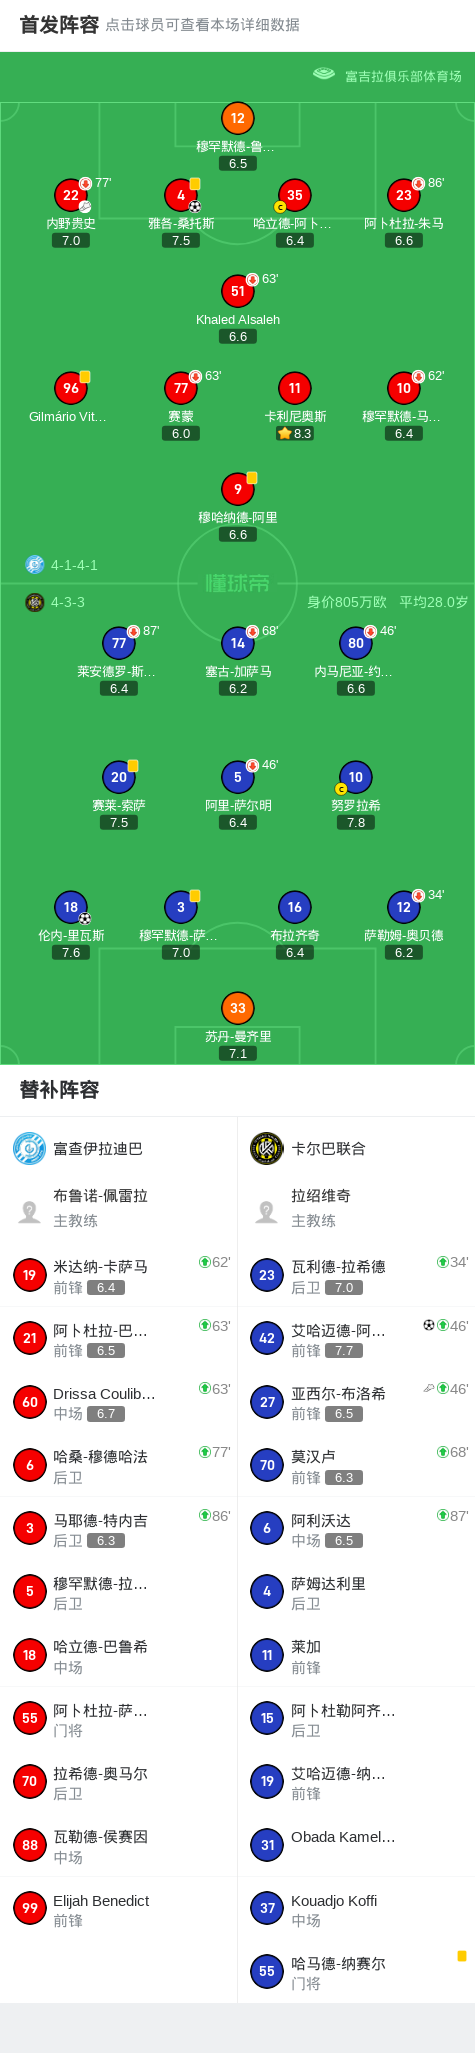475x2053 pixels.
Task: Open the 卡尔巴联合 team crest
Action: (x=267, y=1148)
